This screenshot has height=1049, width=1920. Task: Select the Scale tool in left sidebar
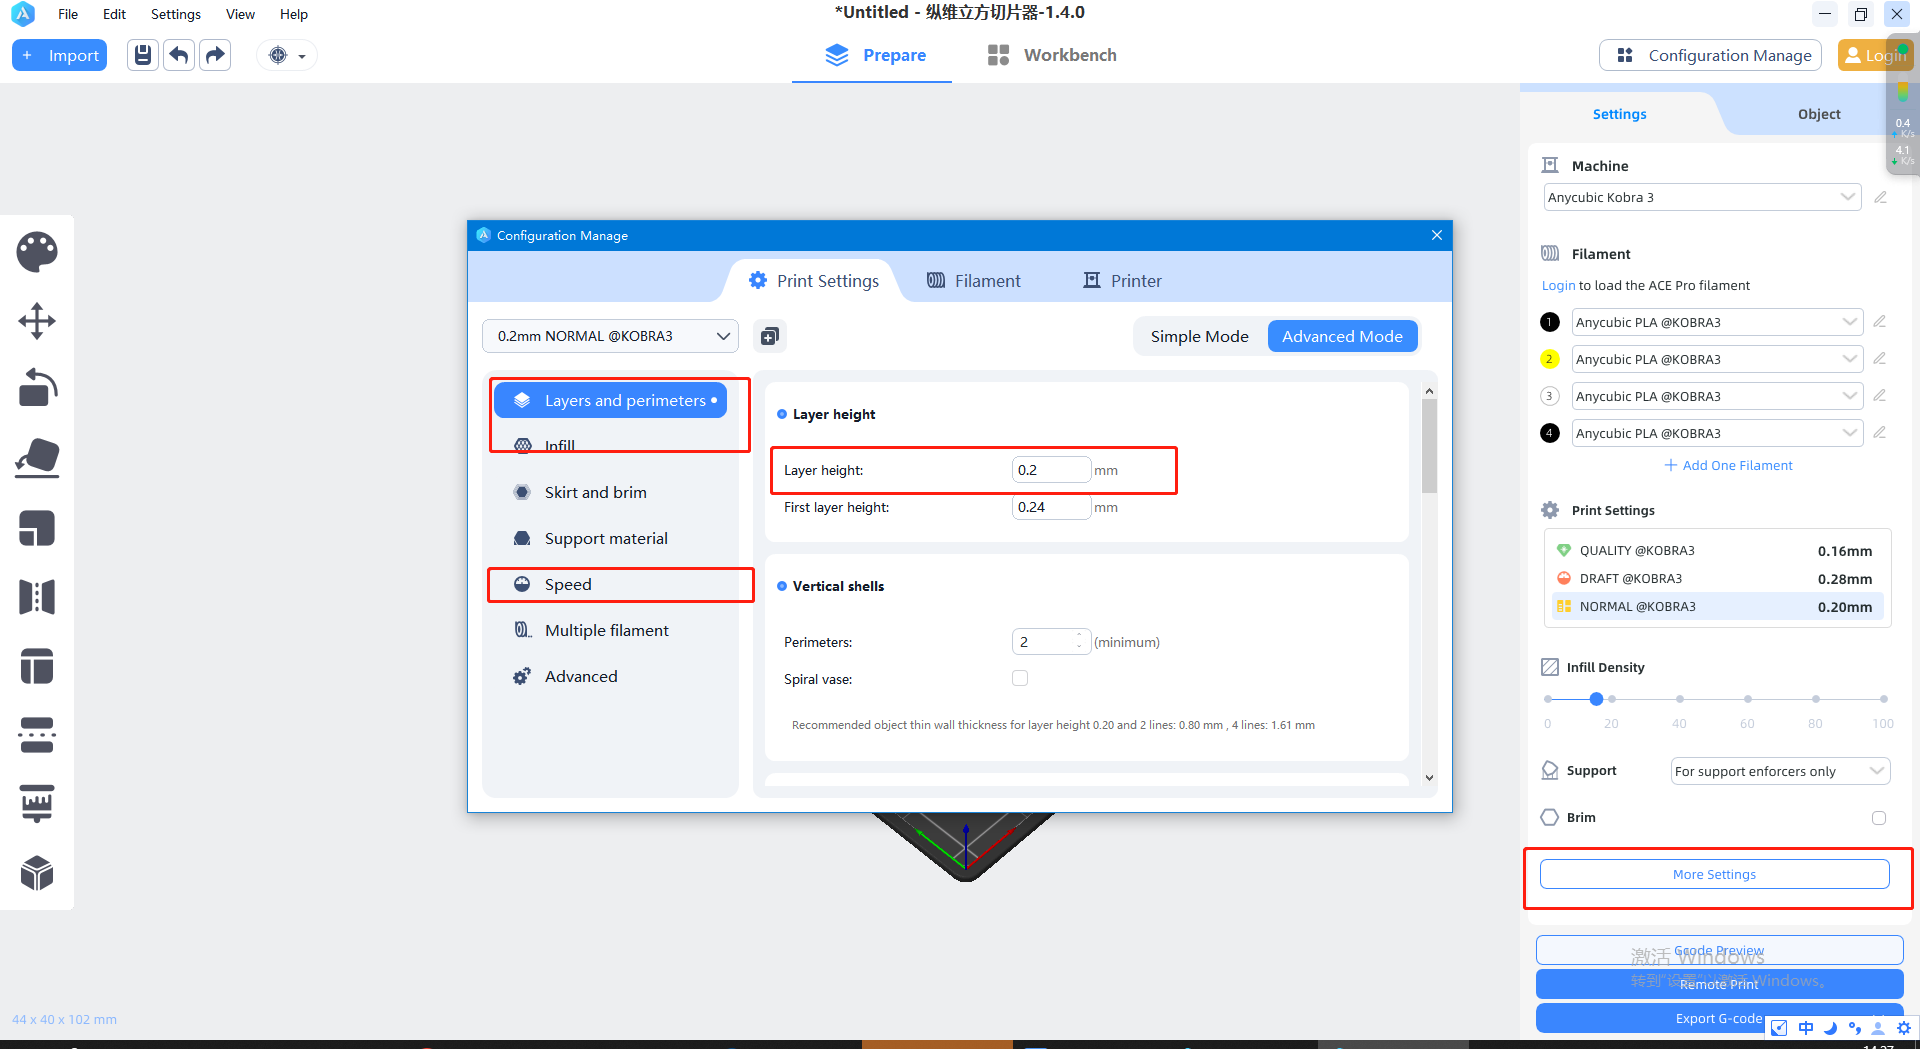click(x=37, y=527)
